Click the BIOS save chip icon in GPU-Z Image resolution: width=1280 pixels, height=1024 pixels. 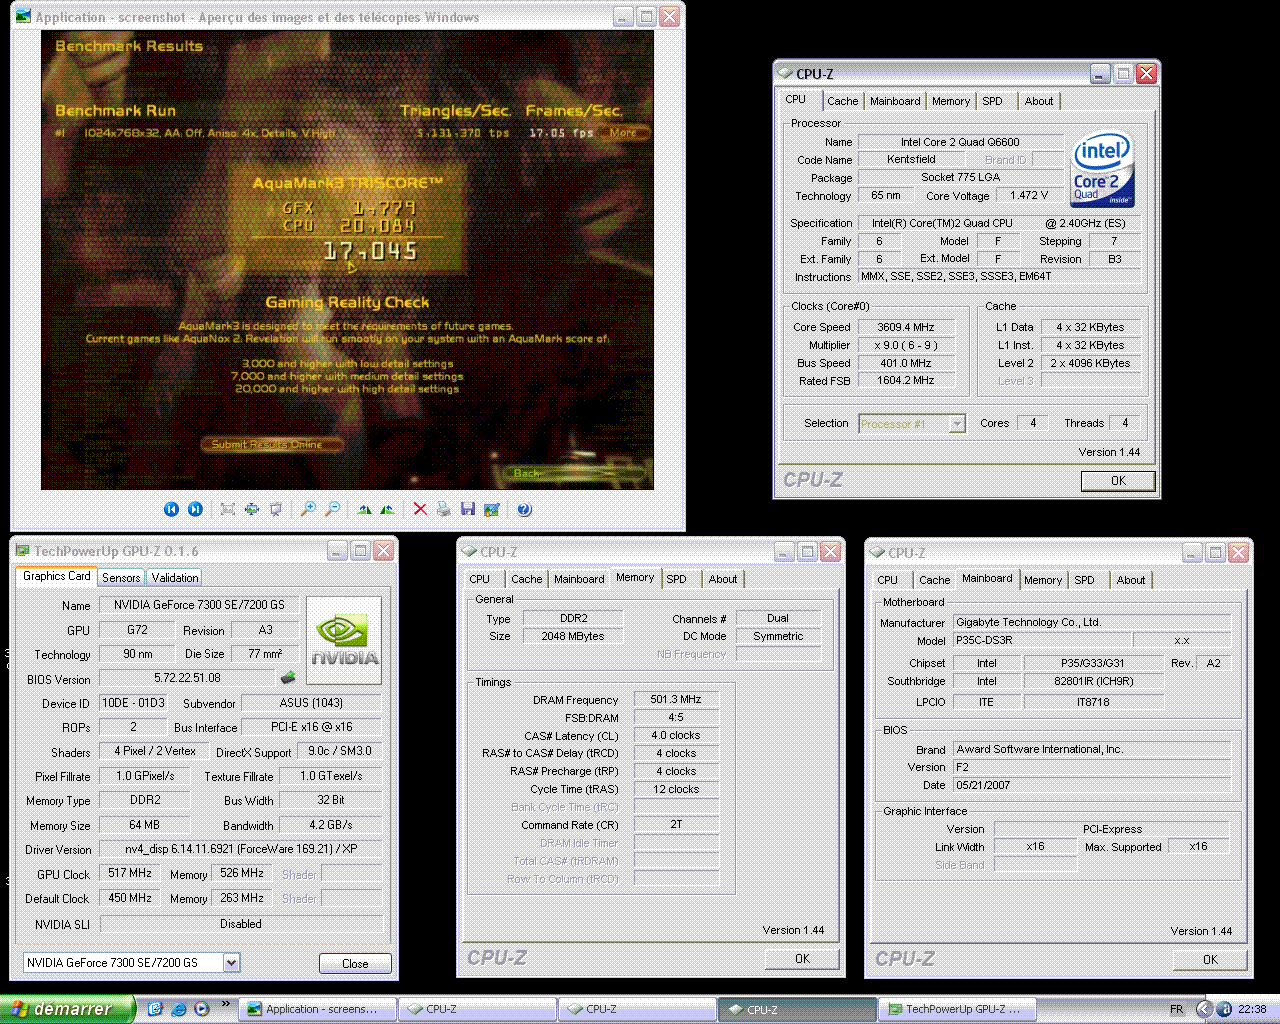coord(288,678)
